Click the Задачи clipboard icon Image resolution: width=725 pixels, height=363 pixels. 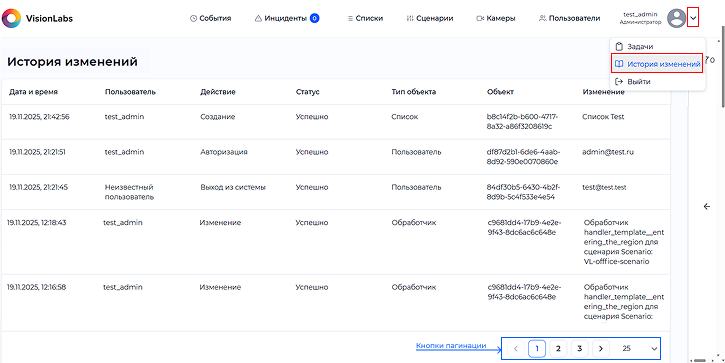[x=620, y=46]
